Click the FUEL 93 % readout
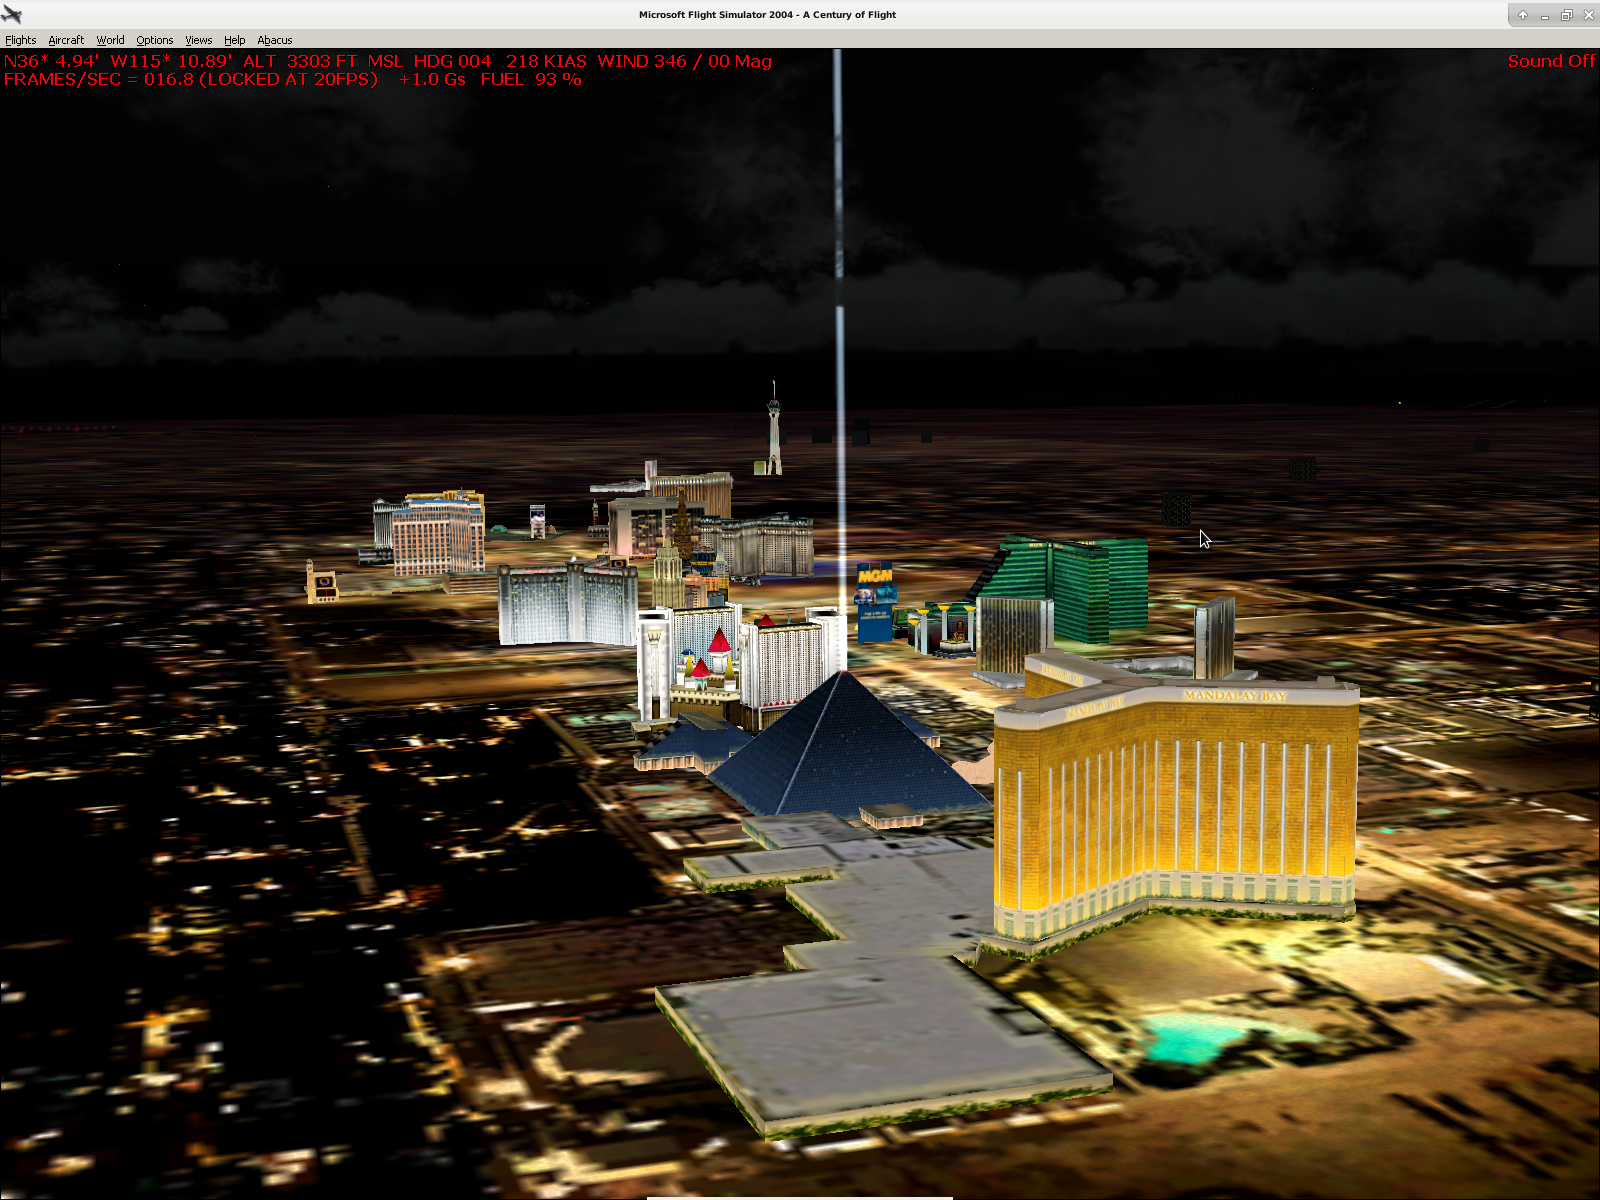This screenshot has height=1200, width=1600. pos(531,80)
